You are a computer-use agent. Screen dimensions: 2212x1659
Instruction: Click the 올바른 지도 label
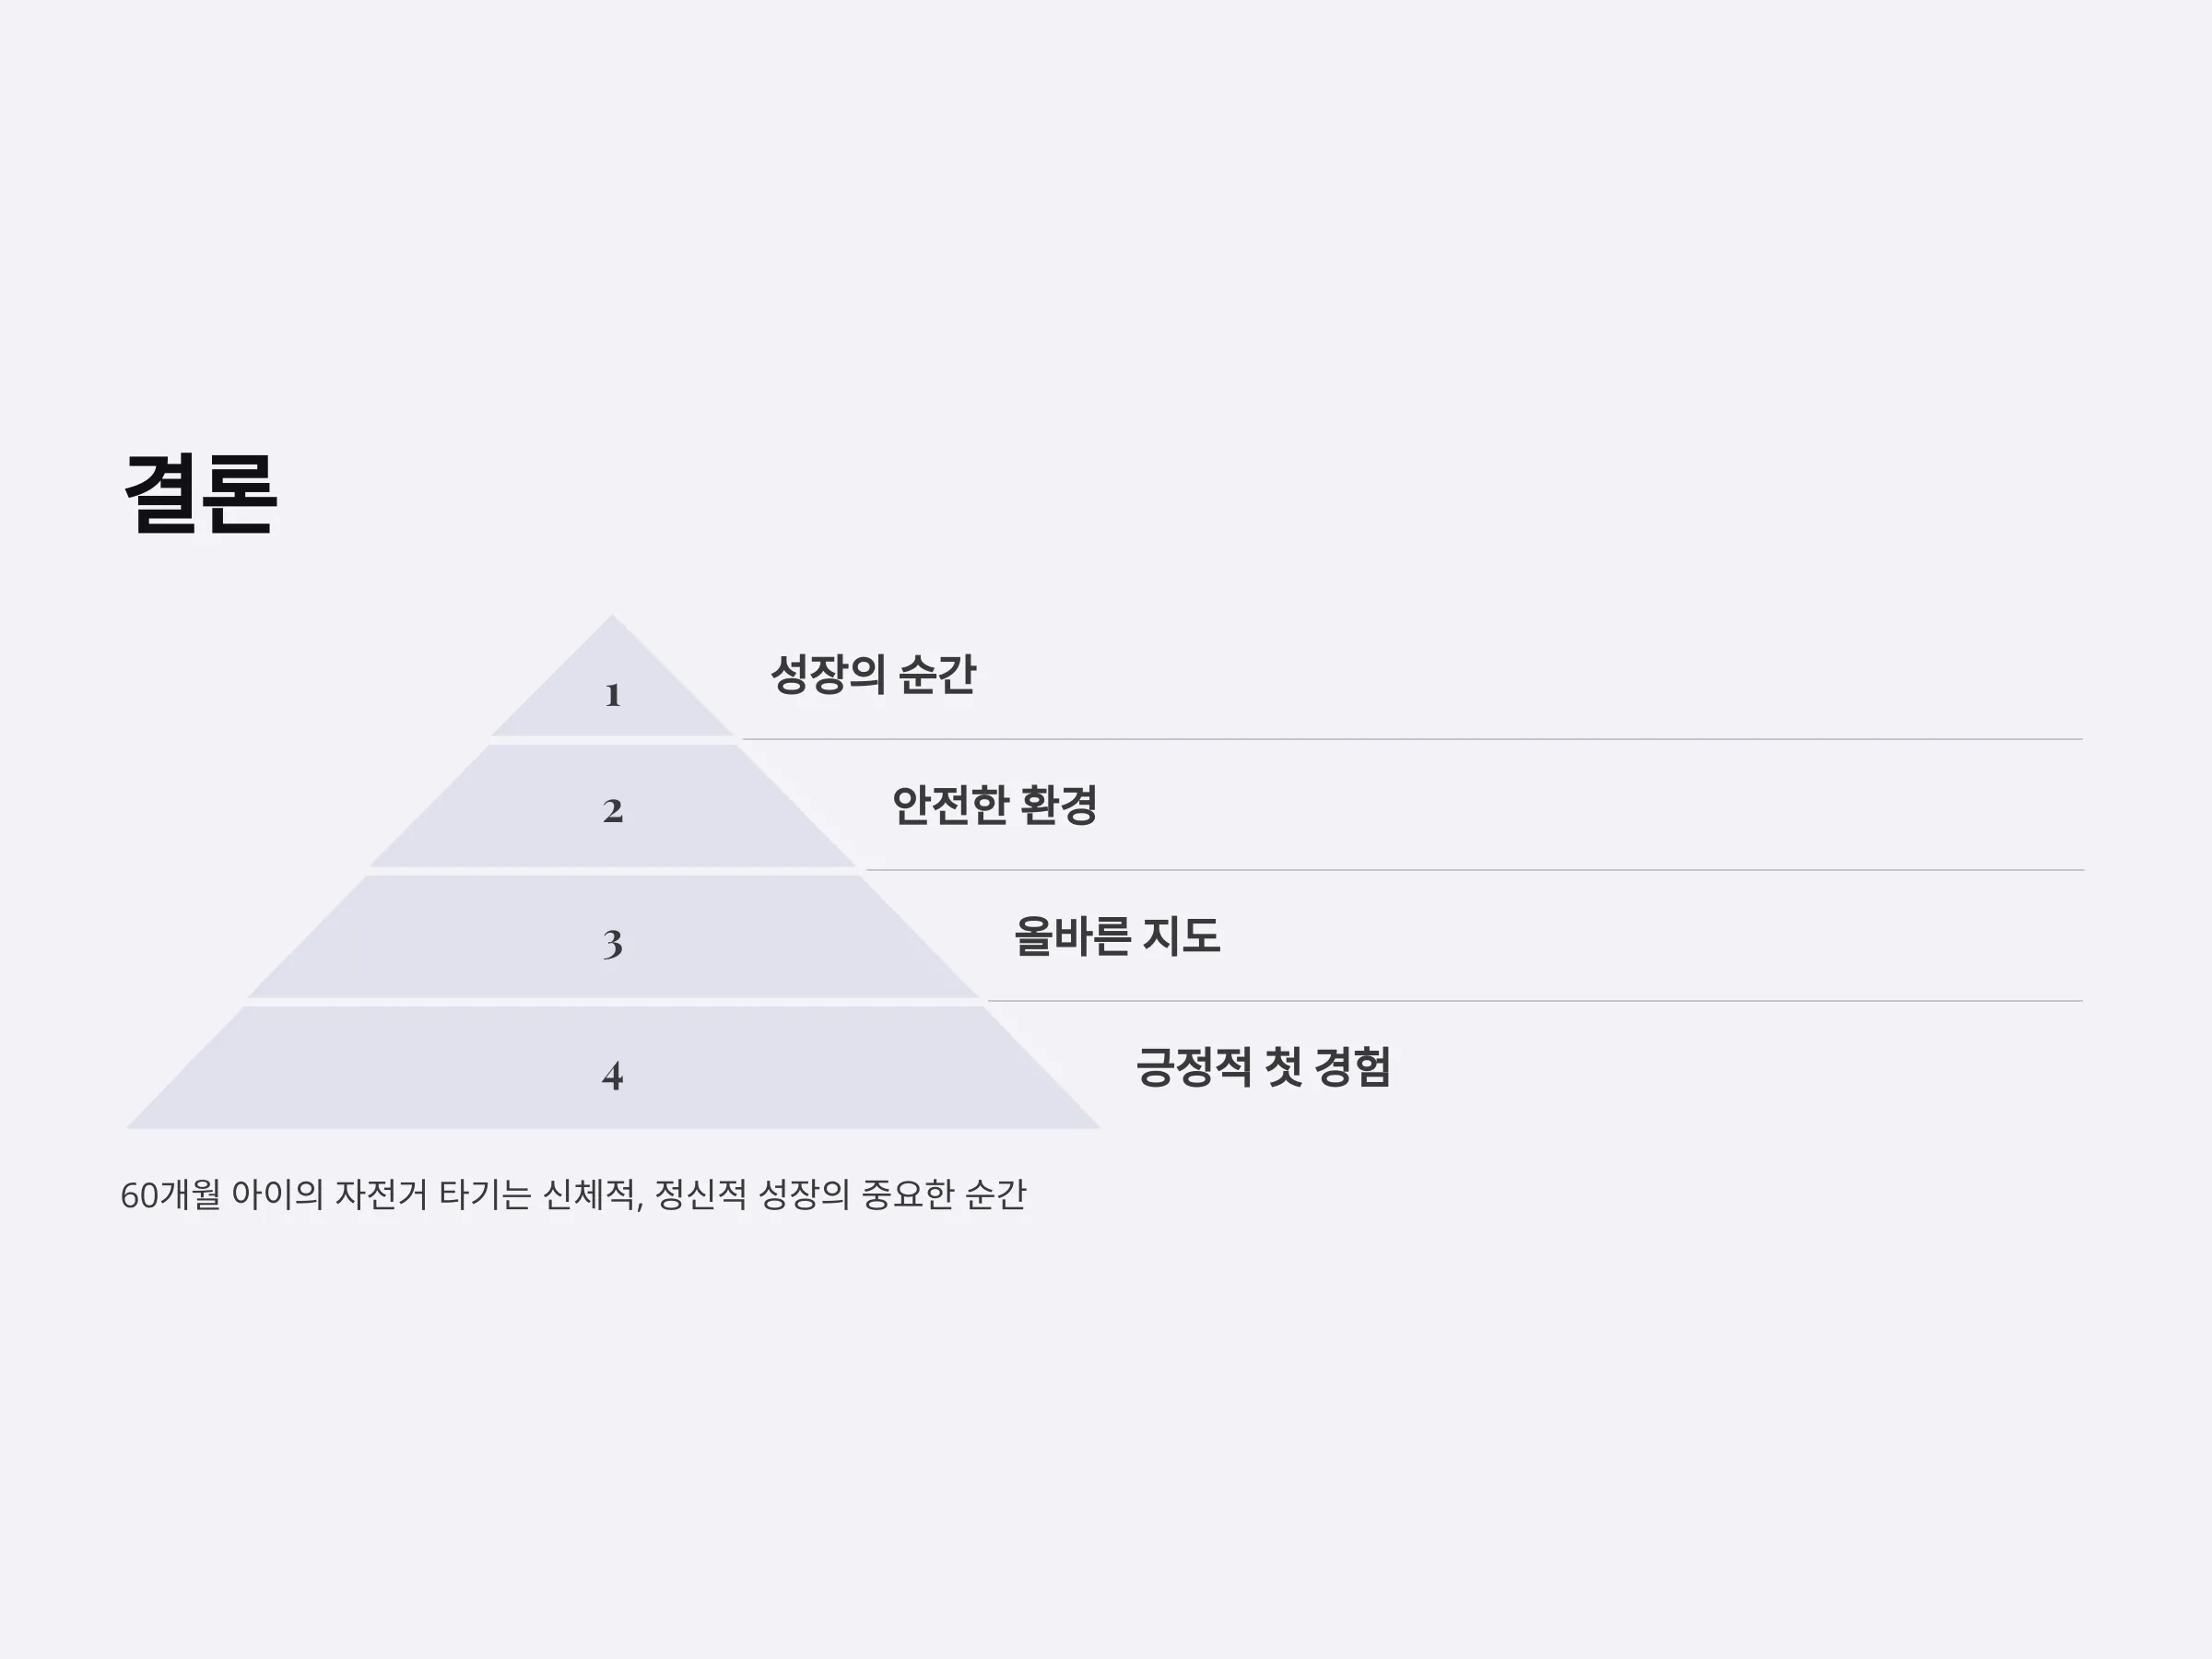click(x=1117, y=936)
